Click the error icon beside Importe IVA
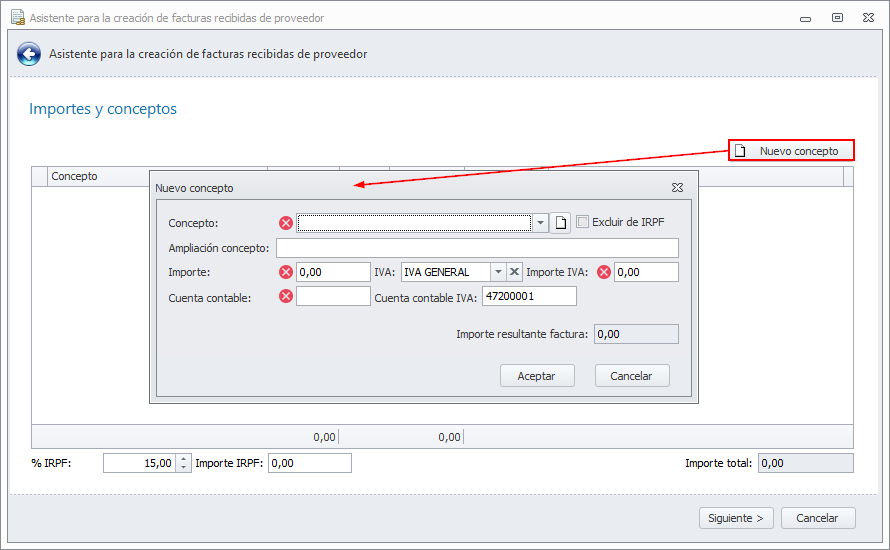Screen dimensions: 890x550 tap(604, 272)
